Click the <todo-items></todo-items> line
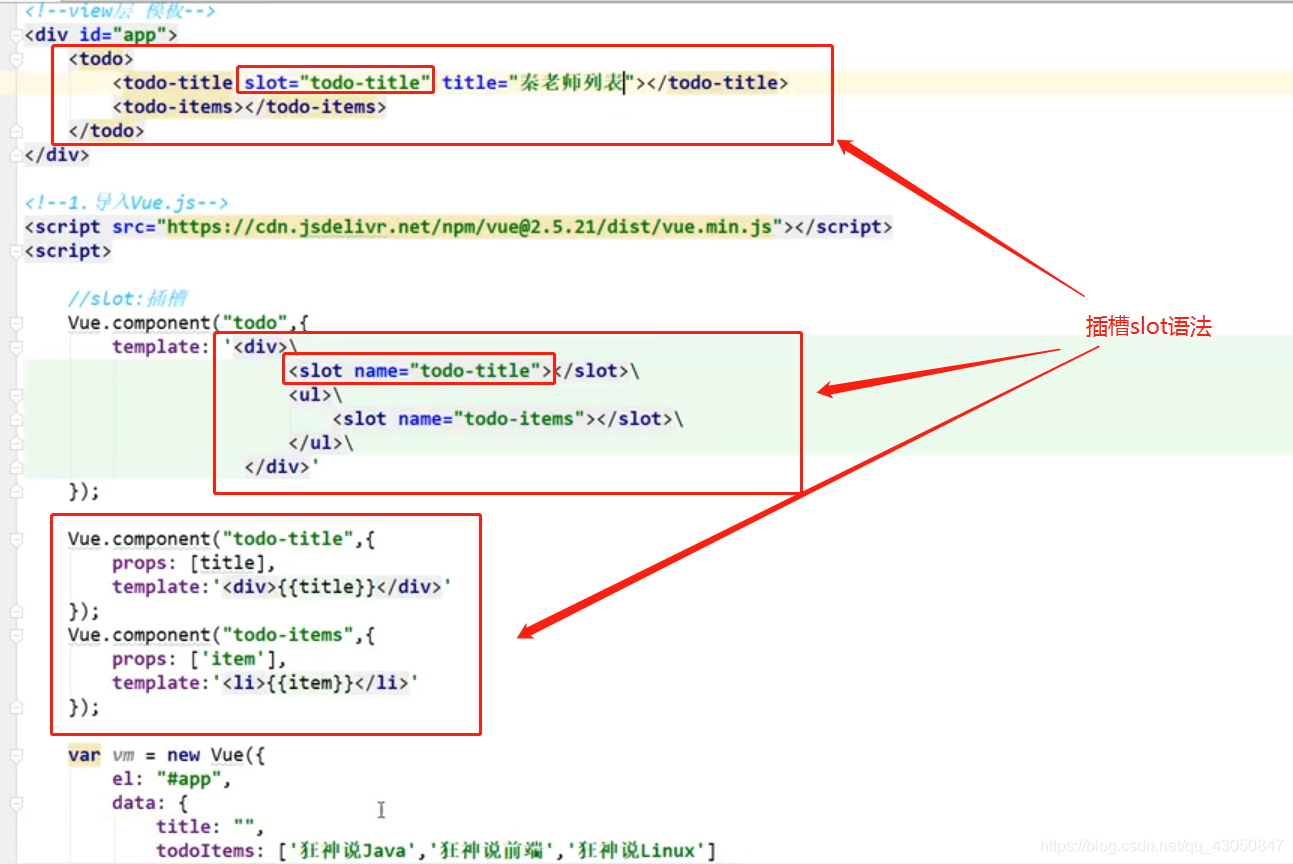1293x864 pixels. (x=249, y=107)
